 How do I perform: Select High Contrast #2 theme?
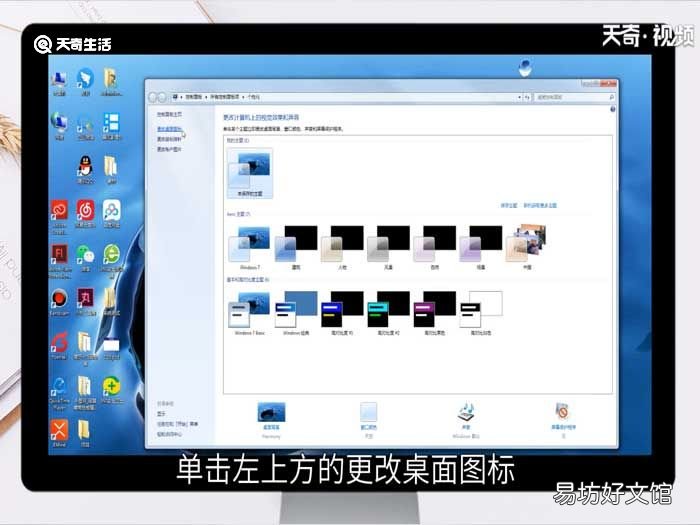(388, 313)
